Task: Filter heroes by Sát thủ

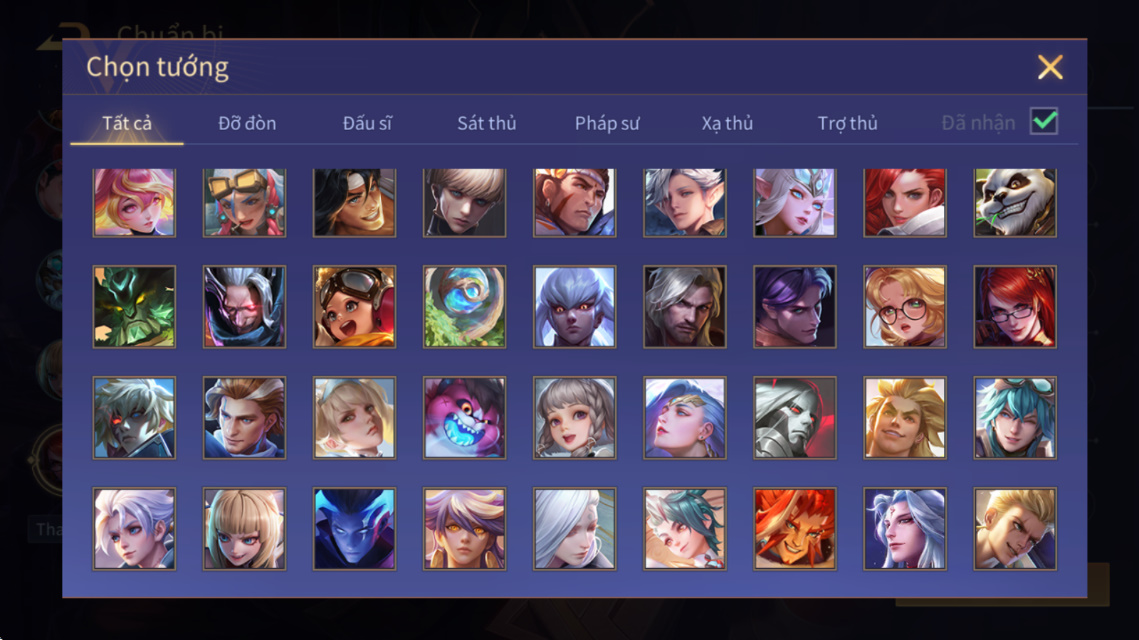Action: (x=487, y=123)
